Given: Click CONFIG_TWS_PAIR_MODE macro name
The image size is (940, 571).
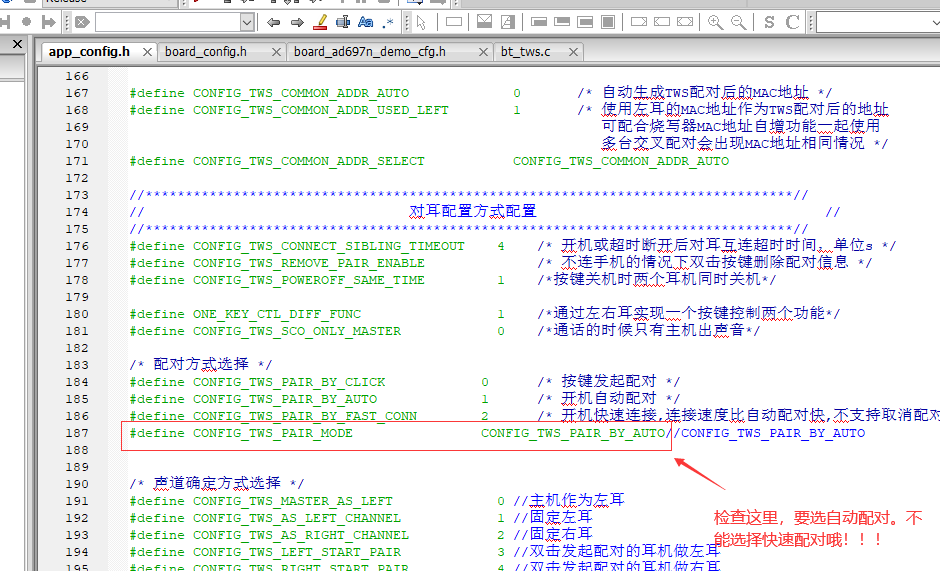Looking at the screenshot, I should pyautogui.click(x=273, y=433).
